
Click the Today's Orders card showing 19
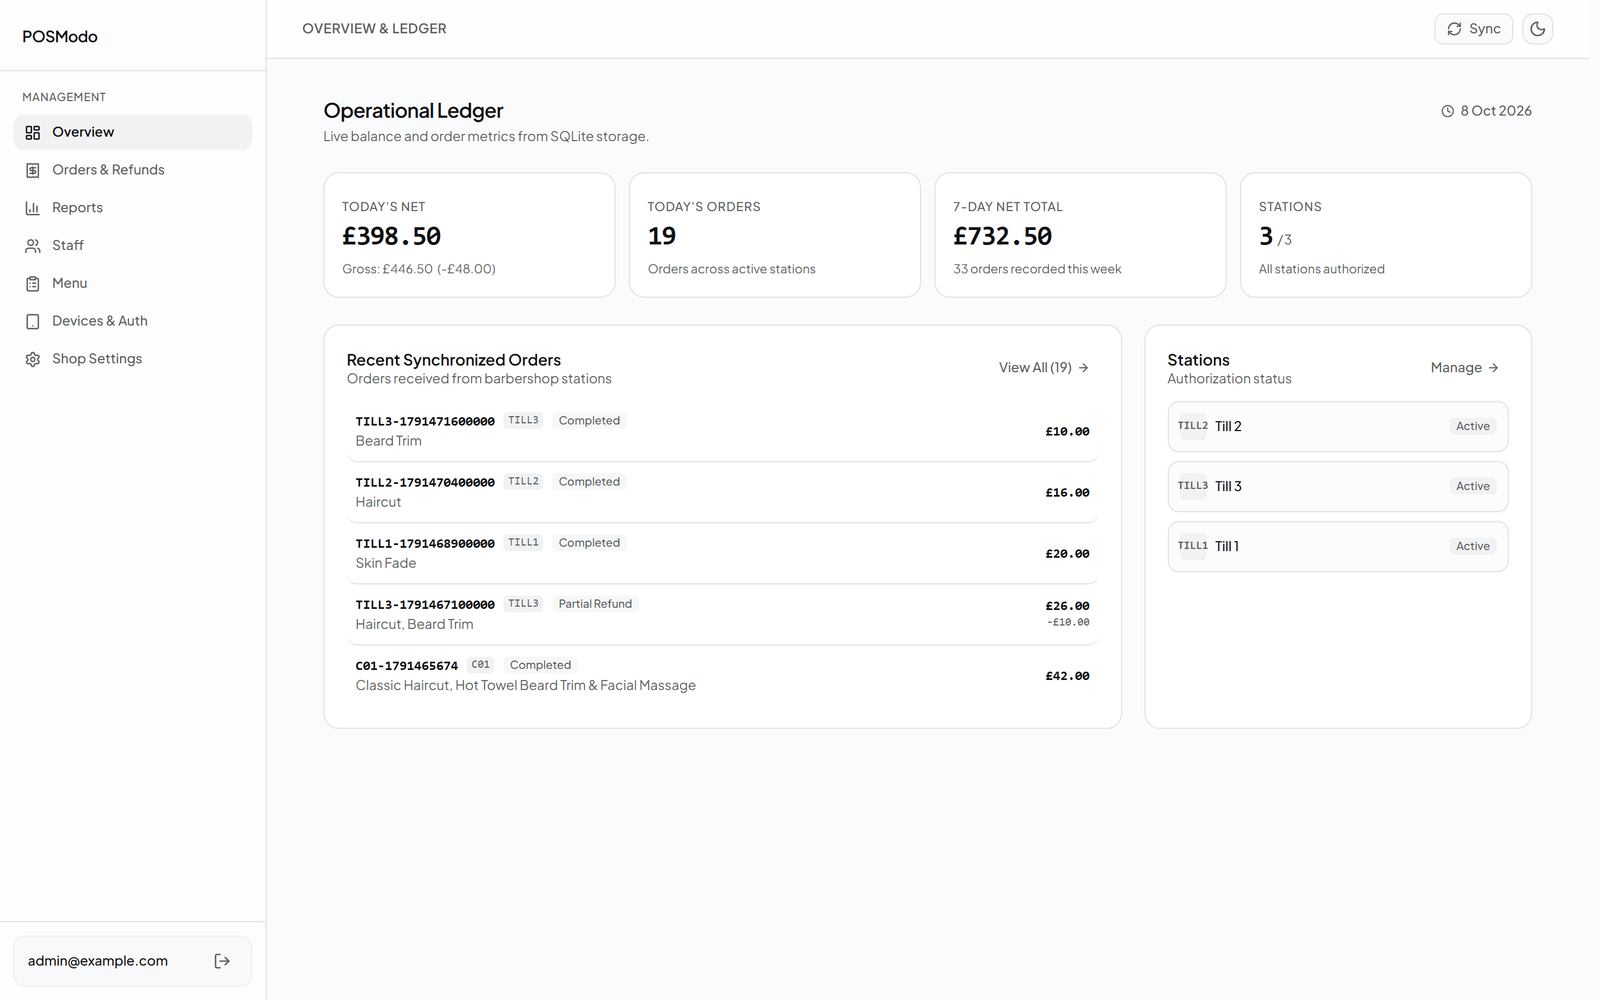coord(775,235)
